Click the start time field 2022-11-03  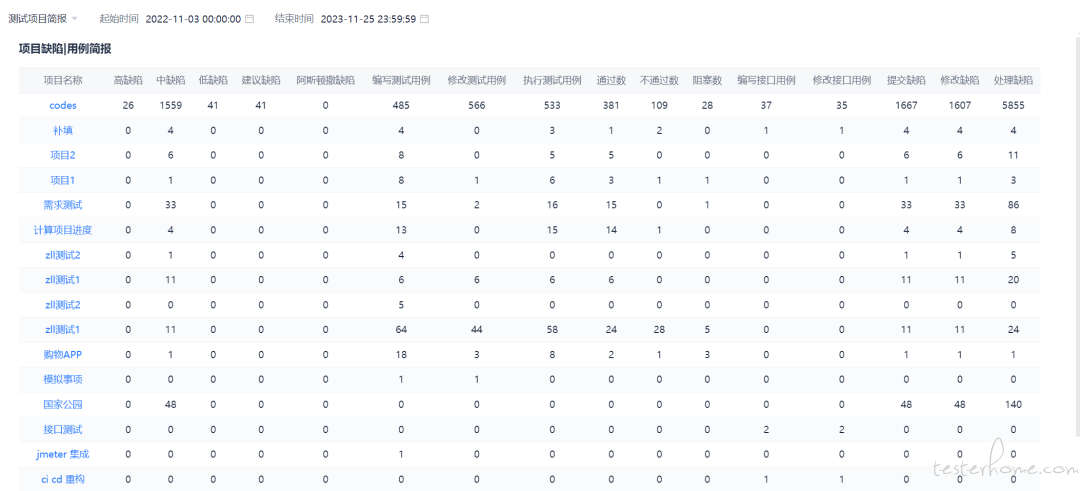tap(193, 19)
